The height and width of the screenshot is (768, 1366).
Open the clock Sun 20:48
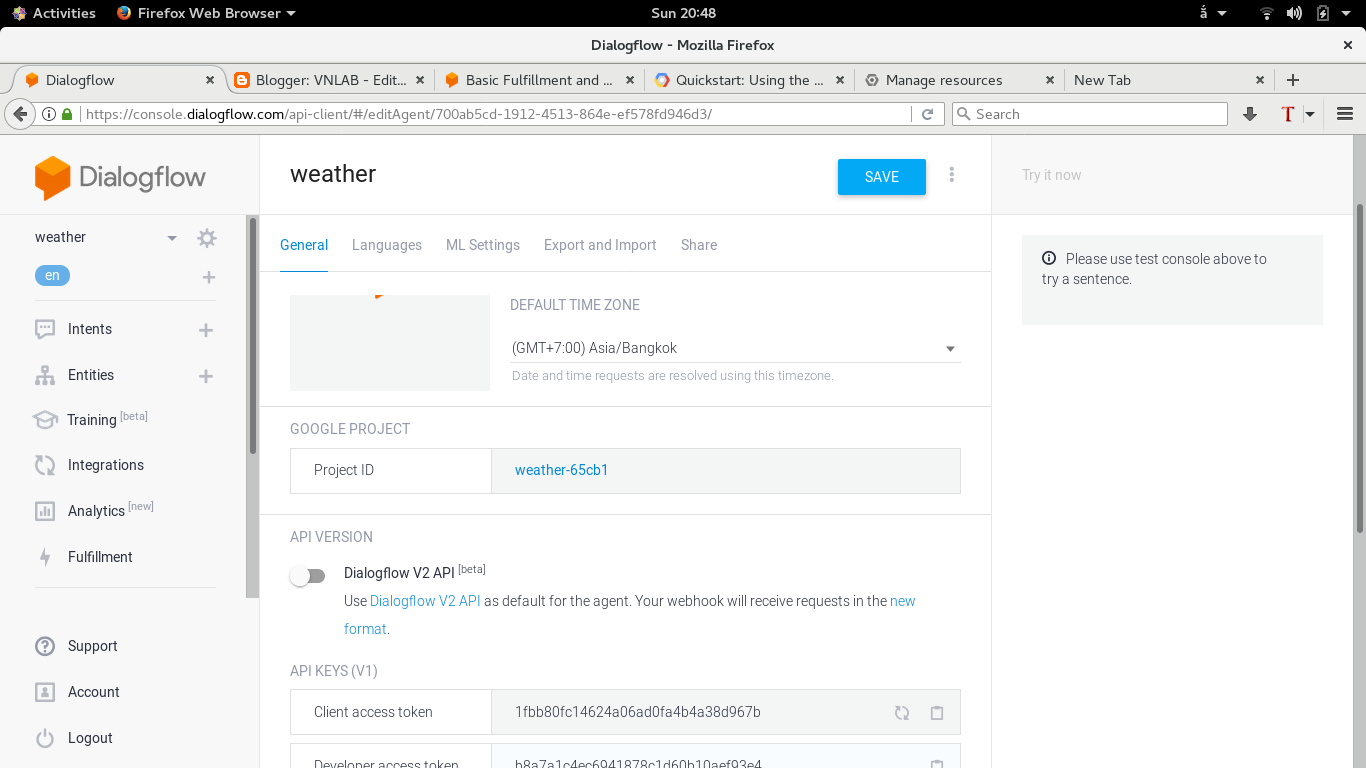coord(683,13)
